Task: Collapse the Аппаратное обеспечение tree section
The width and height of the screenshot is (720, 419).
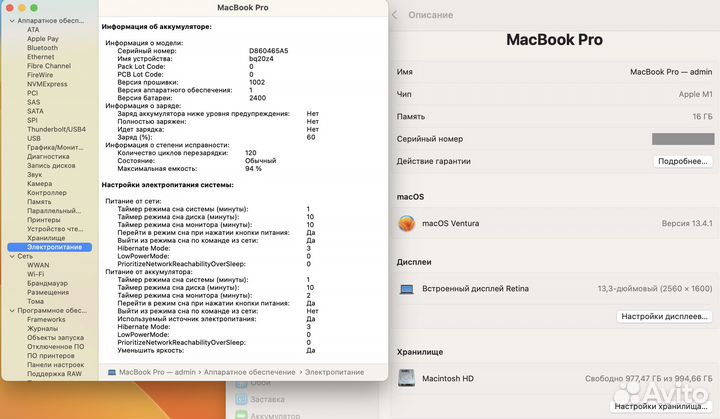Action: [x=12, y=21]
